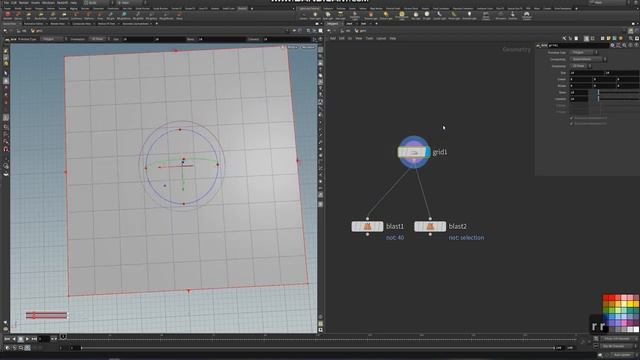Create a Distant Light from the shelf
Image resolution: width=640 pixels, height=360 pixels.
click(386, 16)
